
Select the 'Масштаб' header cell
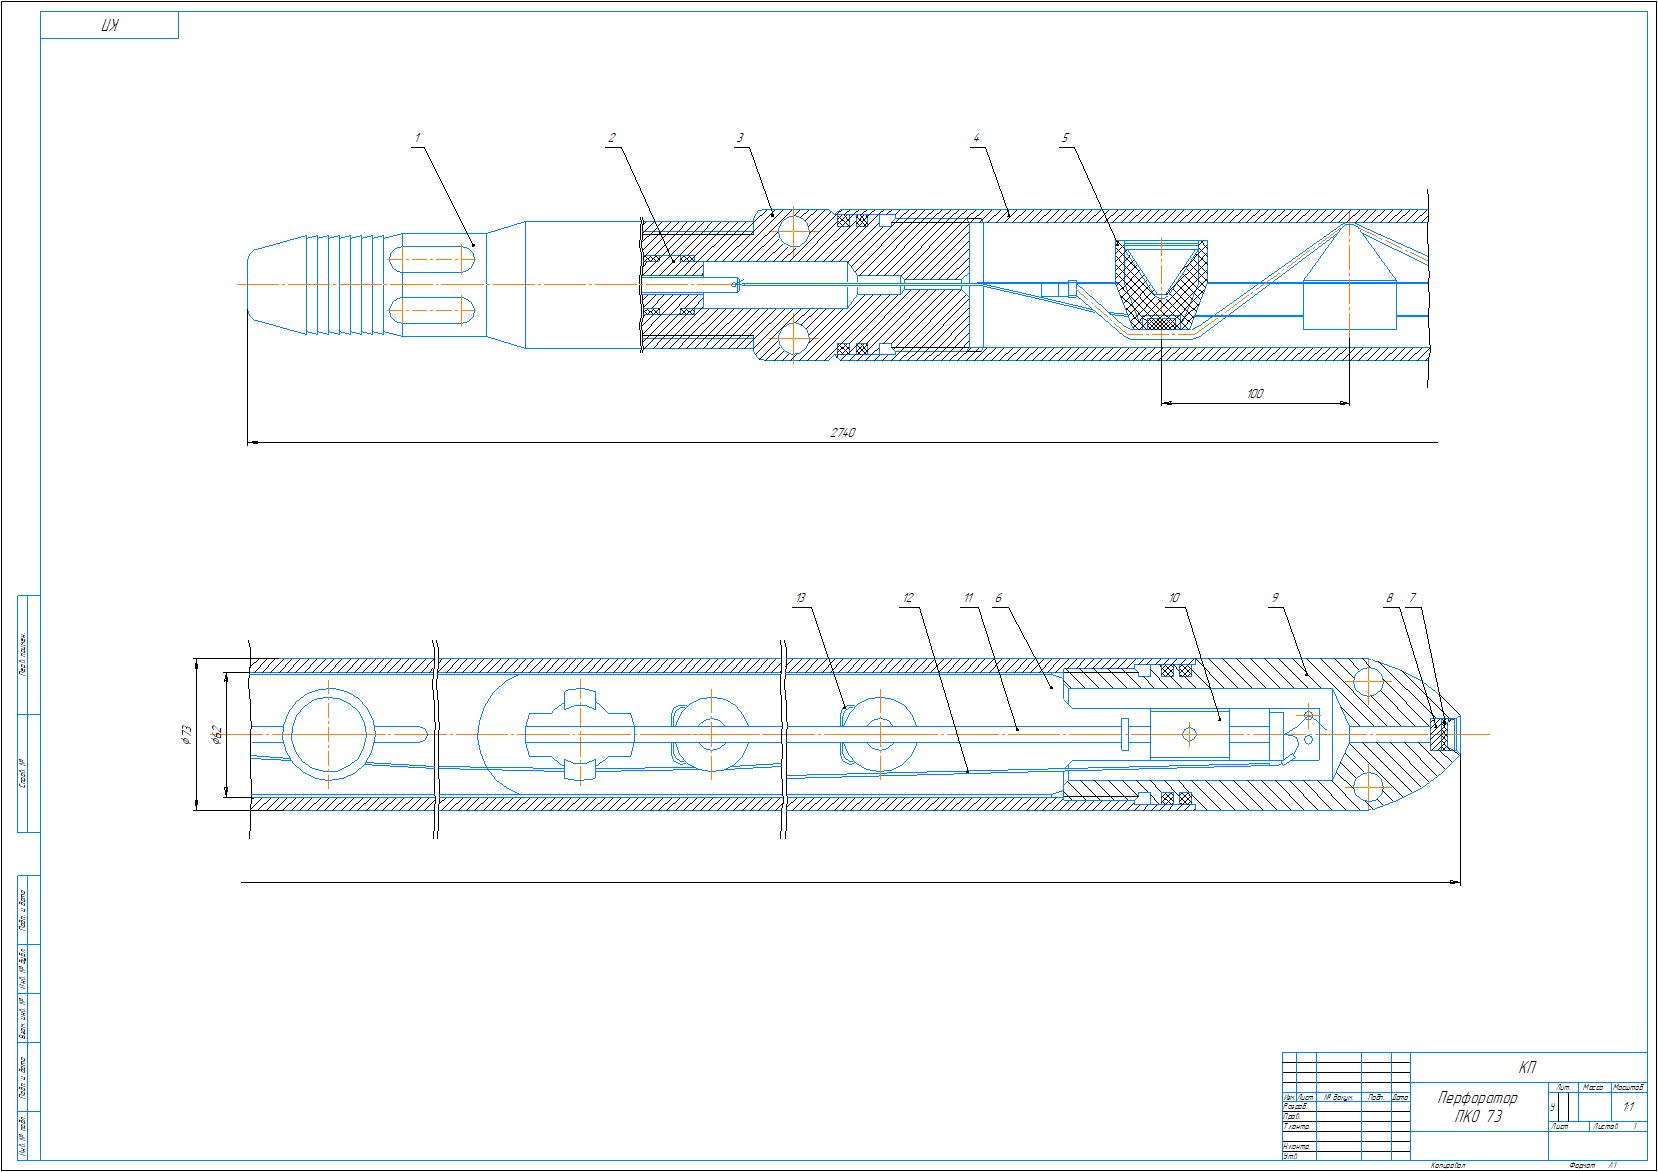[1629, 1087]
